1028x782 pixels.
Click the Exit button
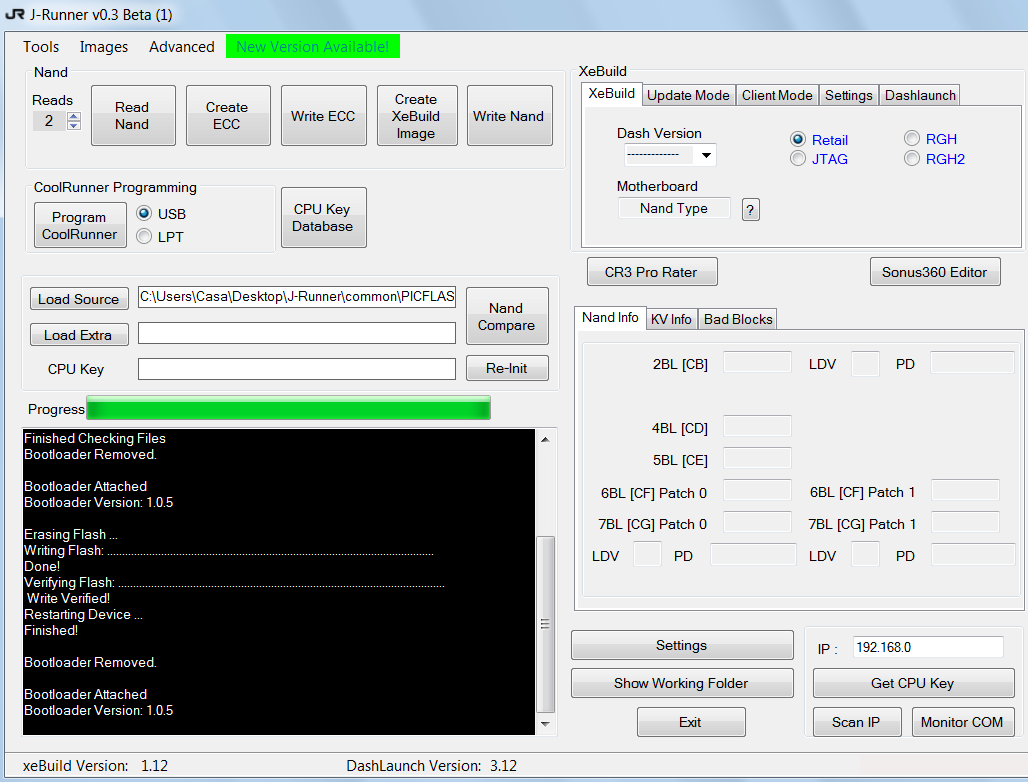click(x=691, y=722)
